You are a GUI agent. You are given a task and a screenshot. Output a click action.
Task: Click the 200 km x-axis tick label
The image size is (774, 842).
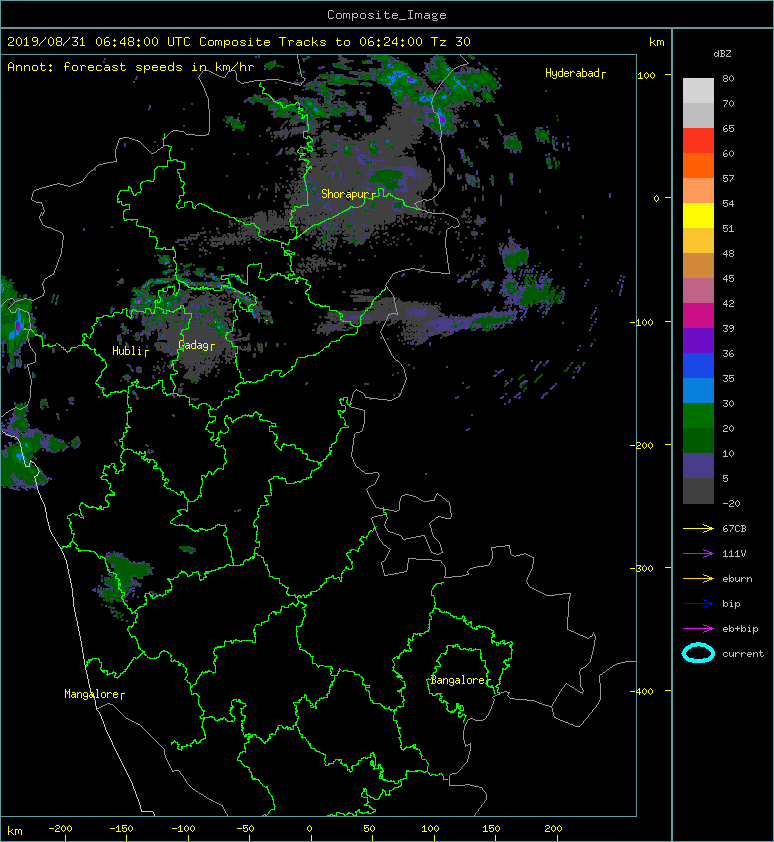tap(553, 829)
